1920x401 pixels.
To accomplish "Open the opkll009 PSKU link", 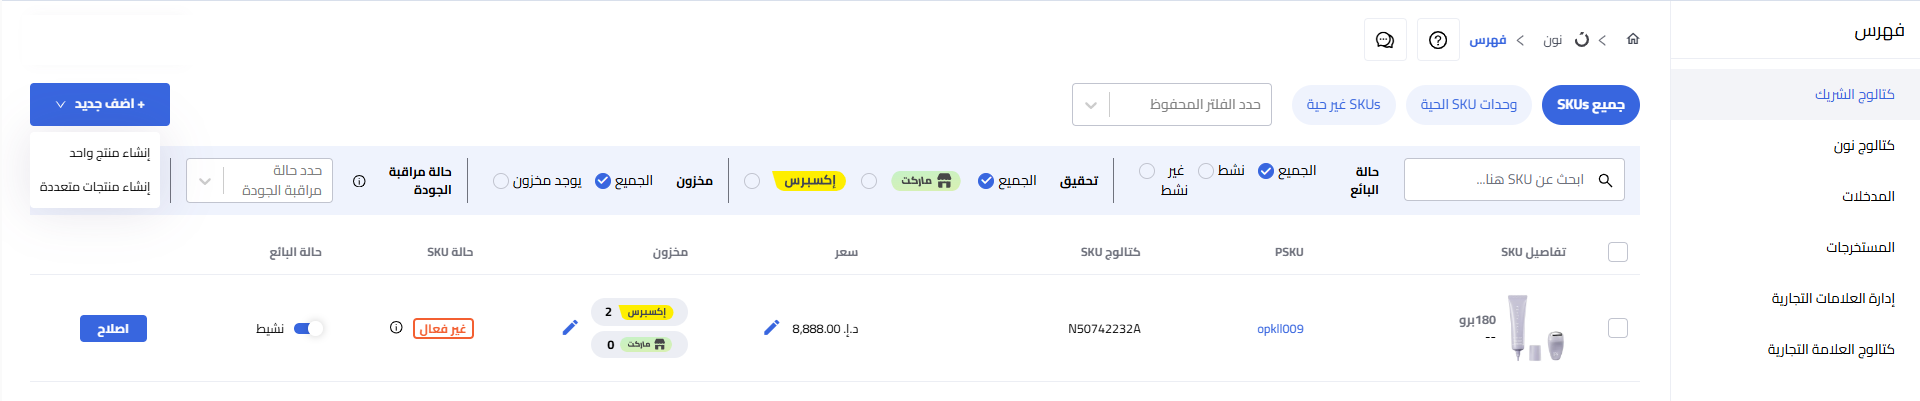I will (1280, 329).
